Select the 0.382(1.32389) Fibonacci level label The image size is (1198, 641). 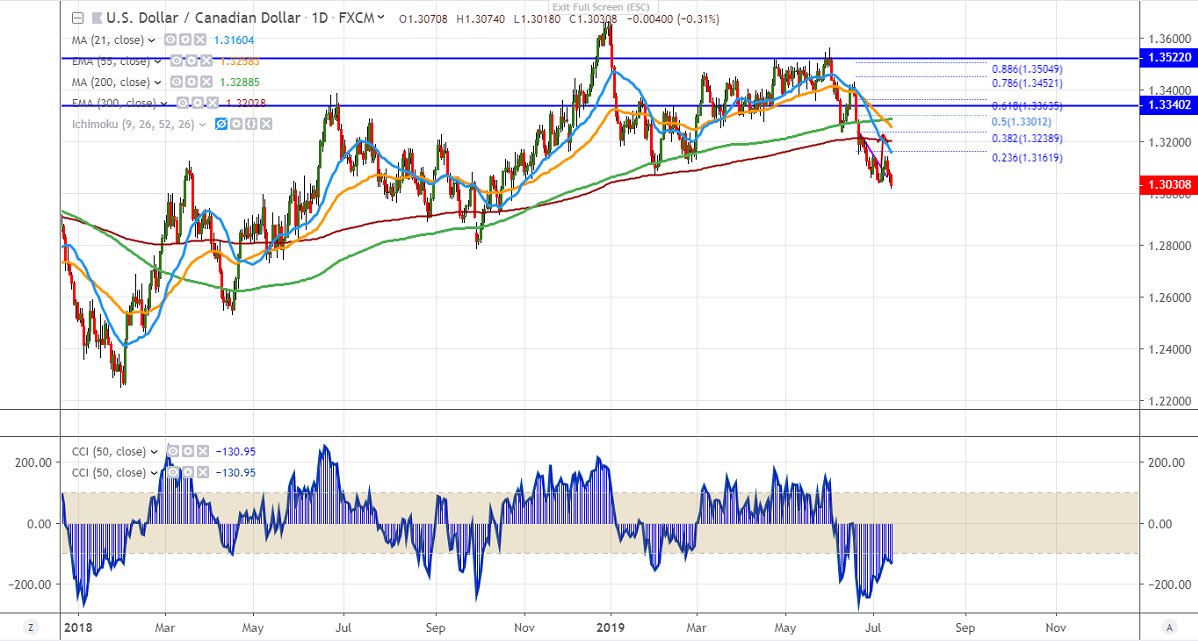pos(1027,138)
